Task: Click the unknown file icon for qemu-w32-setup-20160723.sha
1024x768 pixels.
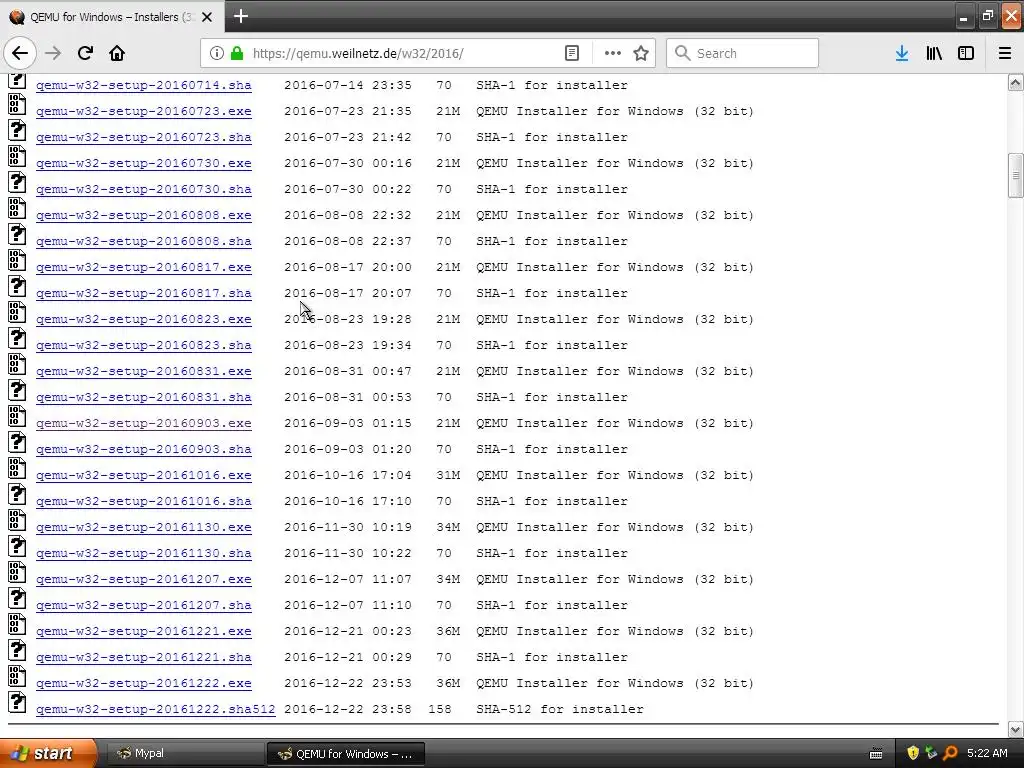Action: (17, 131)
